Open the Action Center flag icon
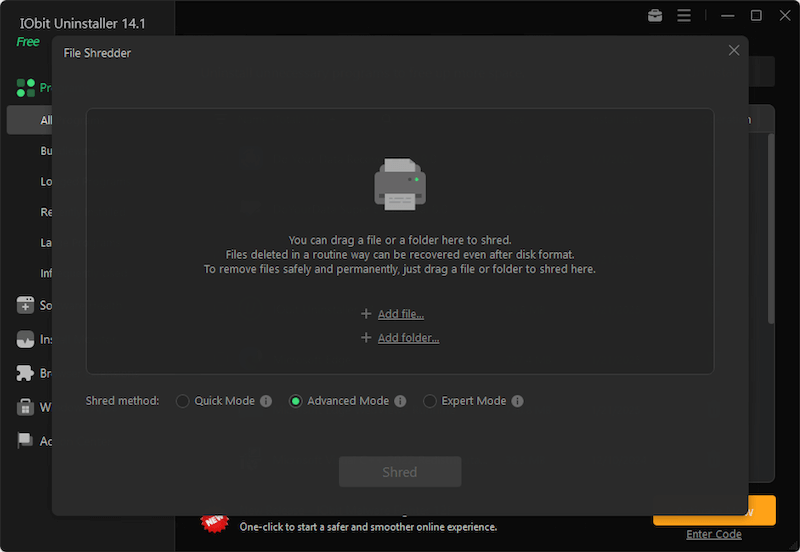Viewport: 800px width, 552px height. click(x=25, y=441)
